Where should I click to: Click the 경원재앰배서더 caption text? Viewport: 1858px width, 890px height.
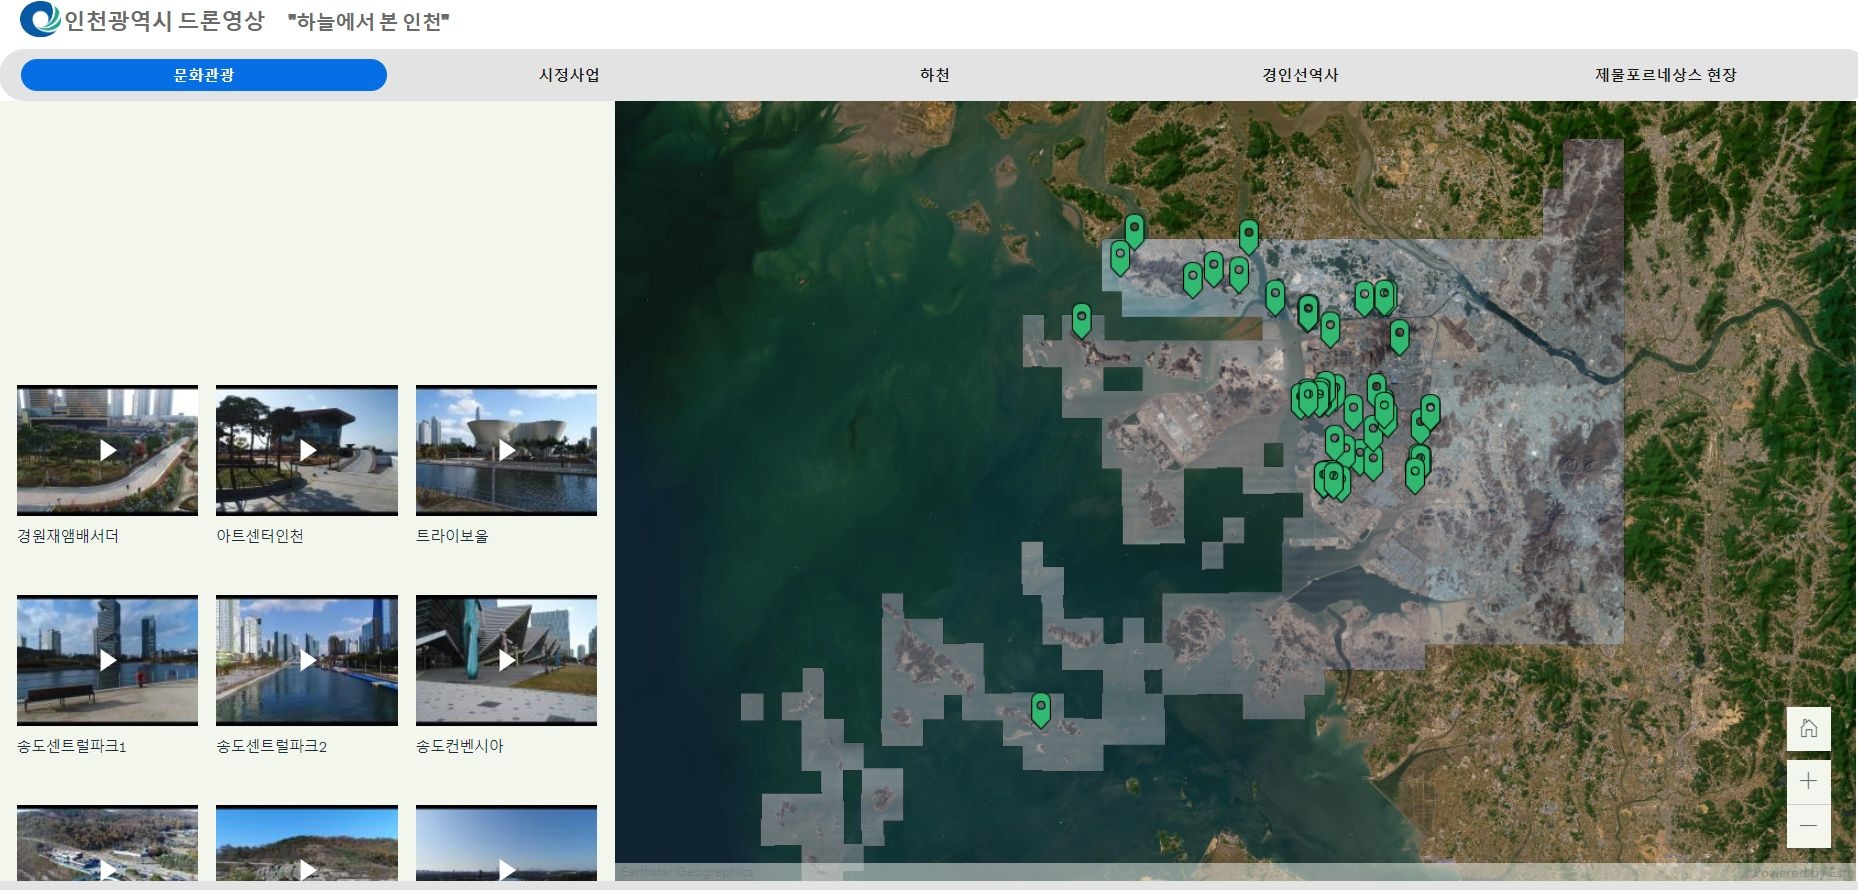[68, 536]
